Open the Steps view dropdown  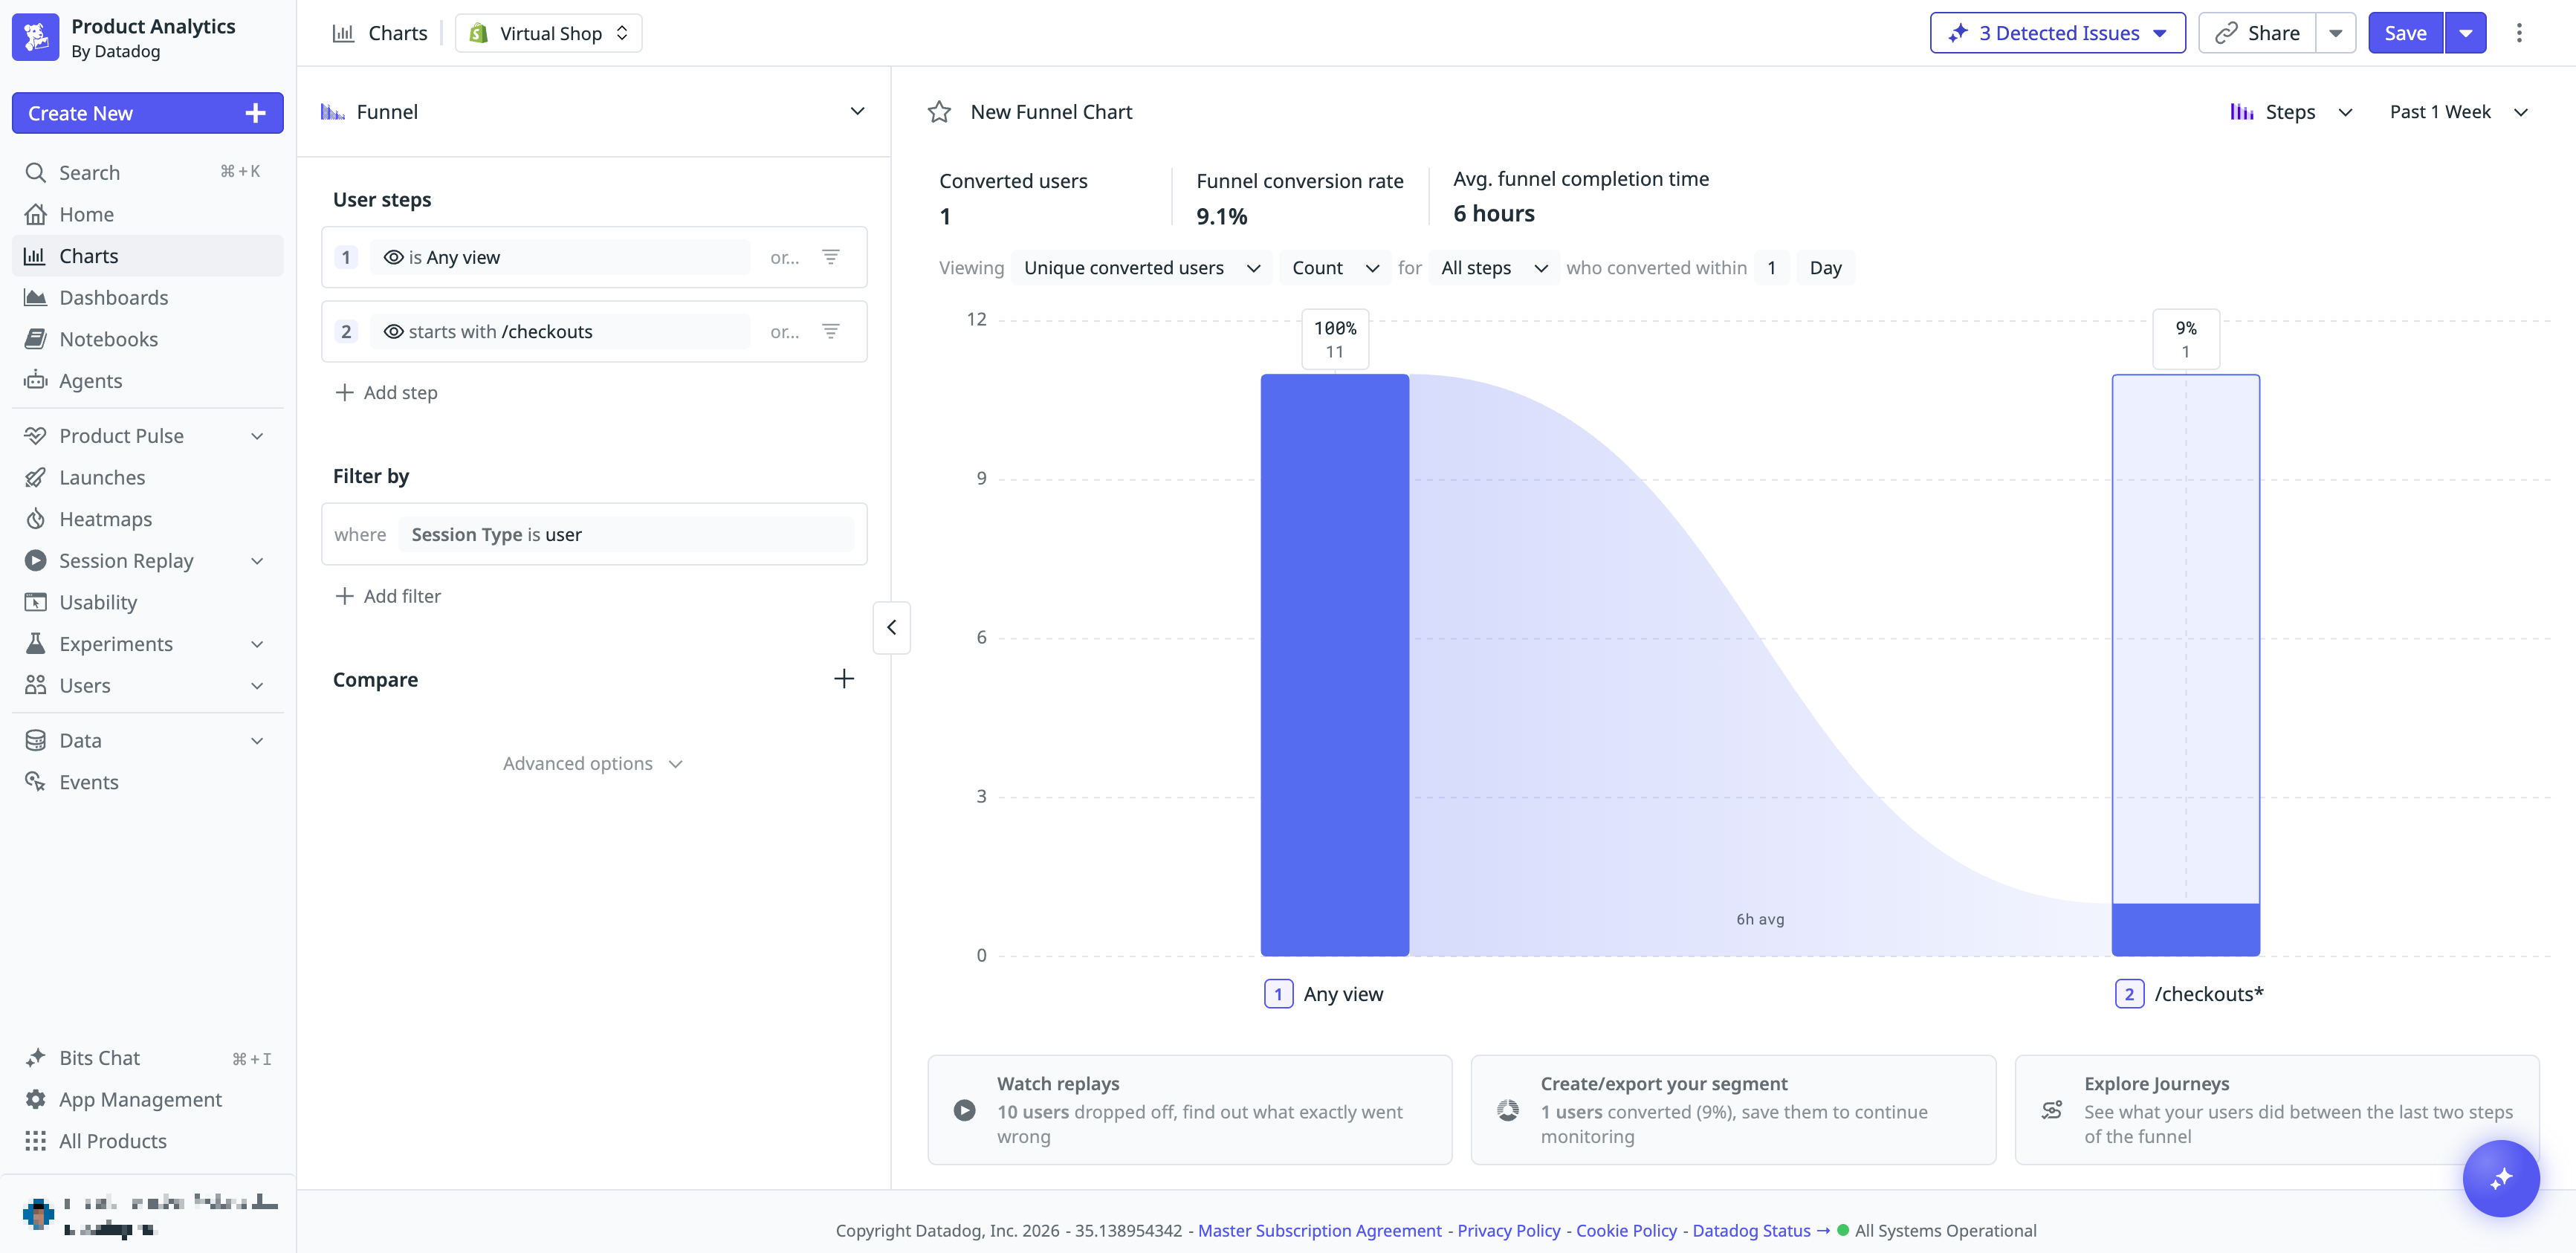2291,112
